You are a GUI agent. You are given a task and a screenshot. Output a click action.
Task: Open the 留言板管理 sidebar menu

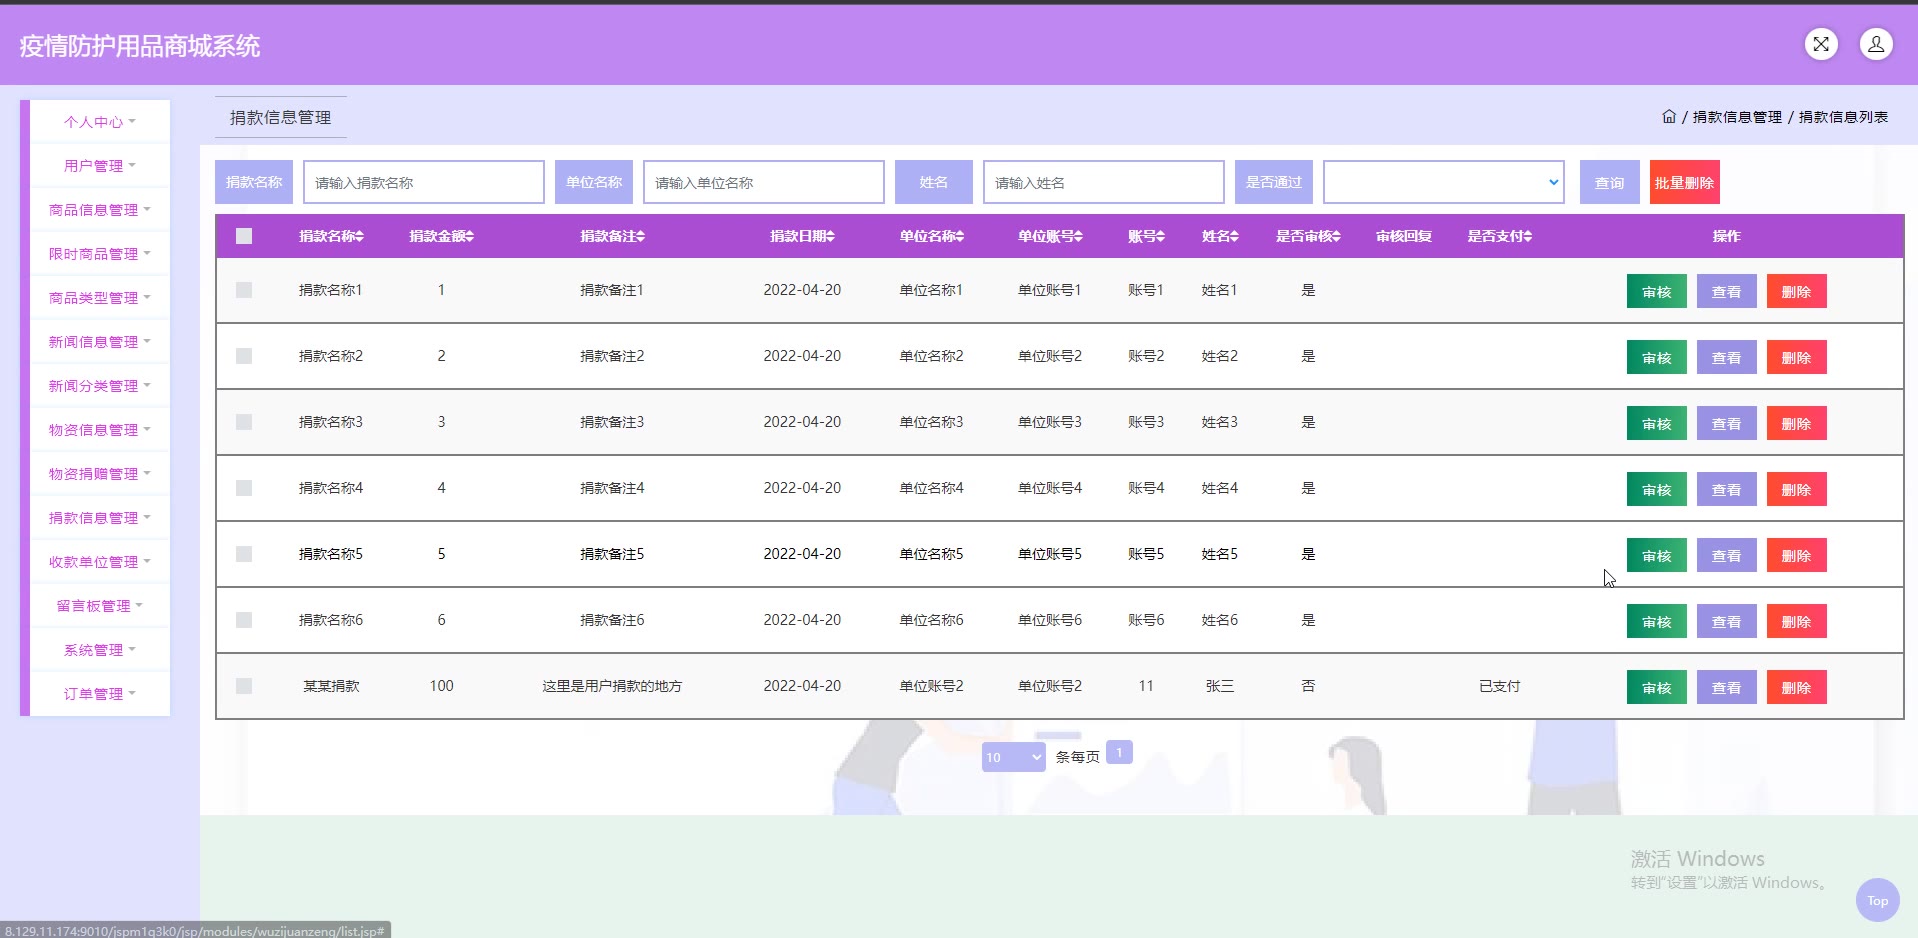coord(99,606)
